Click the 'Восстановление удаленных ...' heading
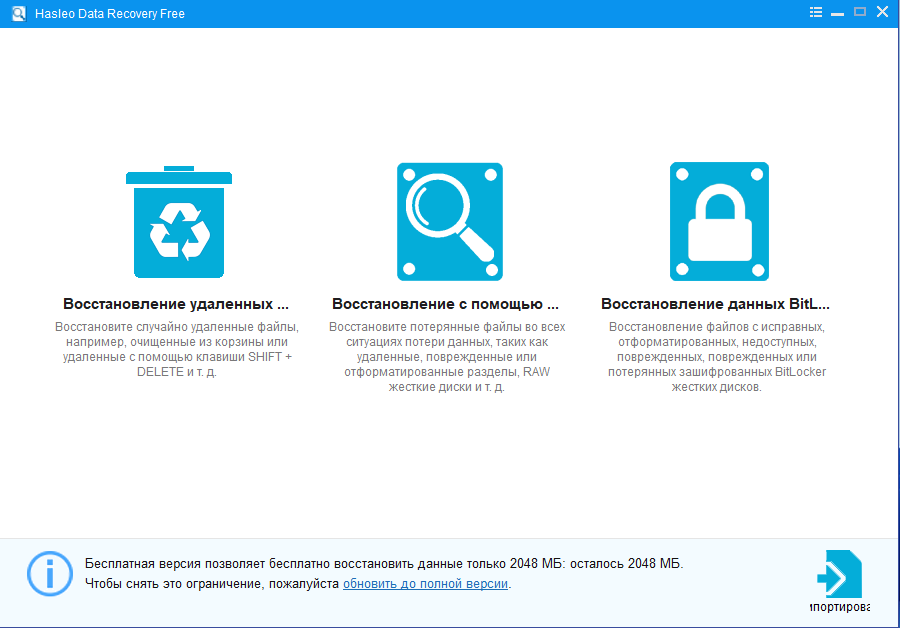Screen dimensions: 900x628 click(x=176, y=304)
